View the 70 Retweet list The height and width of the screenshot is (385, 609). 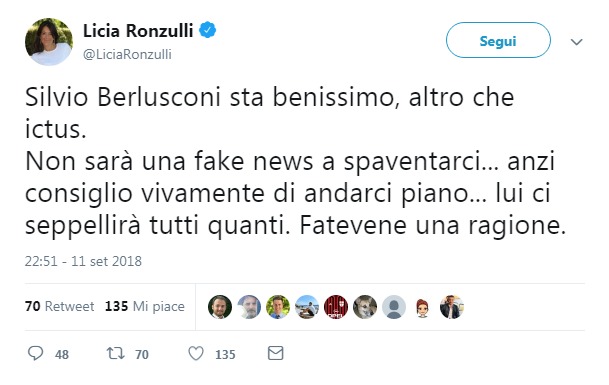point(59,306)
